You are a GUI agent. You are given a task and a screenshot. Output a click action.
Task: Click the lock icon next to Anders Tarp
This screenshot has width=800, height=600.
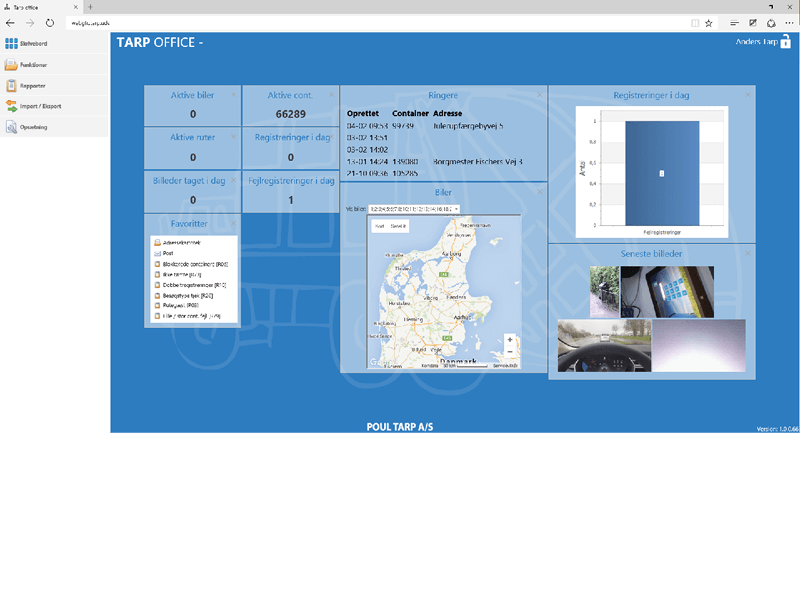point(786,41)
